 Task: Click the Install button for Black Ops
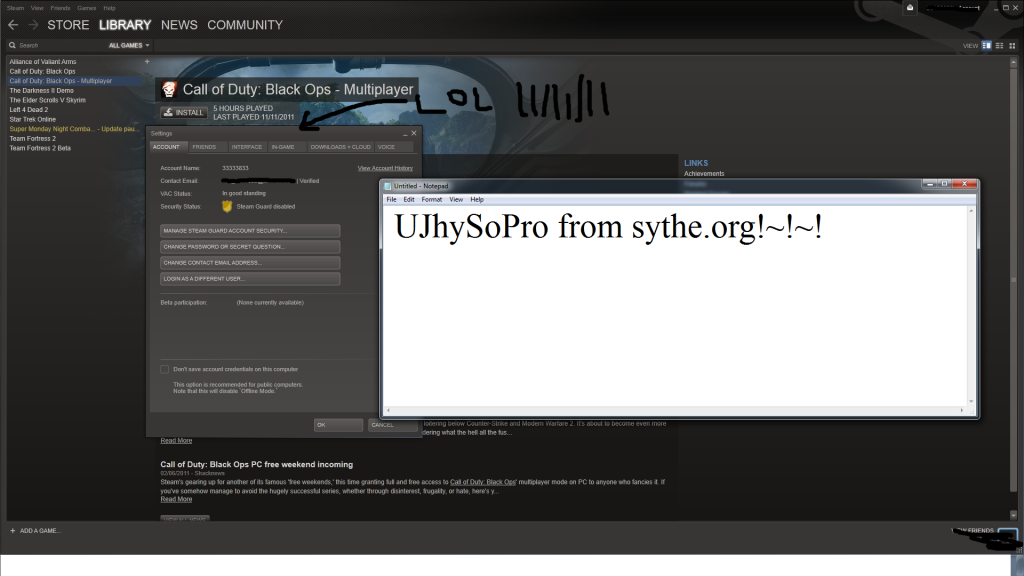184,112
